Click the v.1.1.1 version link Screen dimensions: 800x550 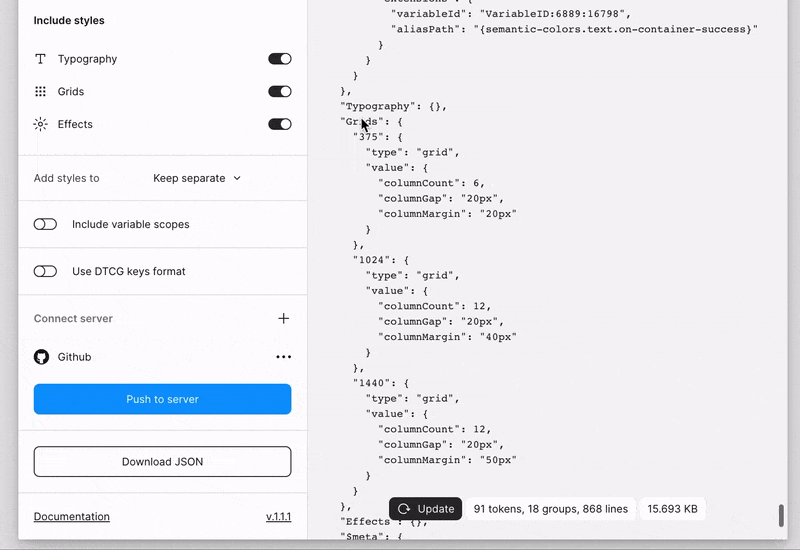(279, 516)
